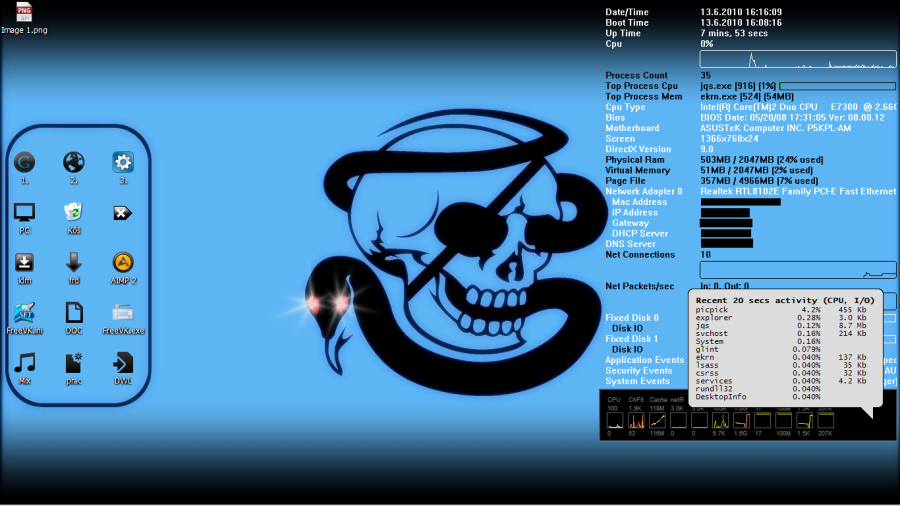
Task: Open the prac file icon
Action: (x=74, y=362)
